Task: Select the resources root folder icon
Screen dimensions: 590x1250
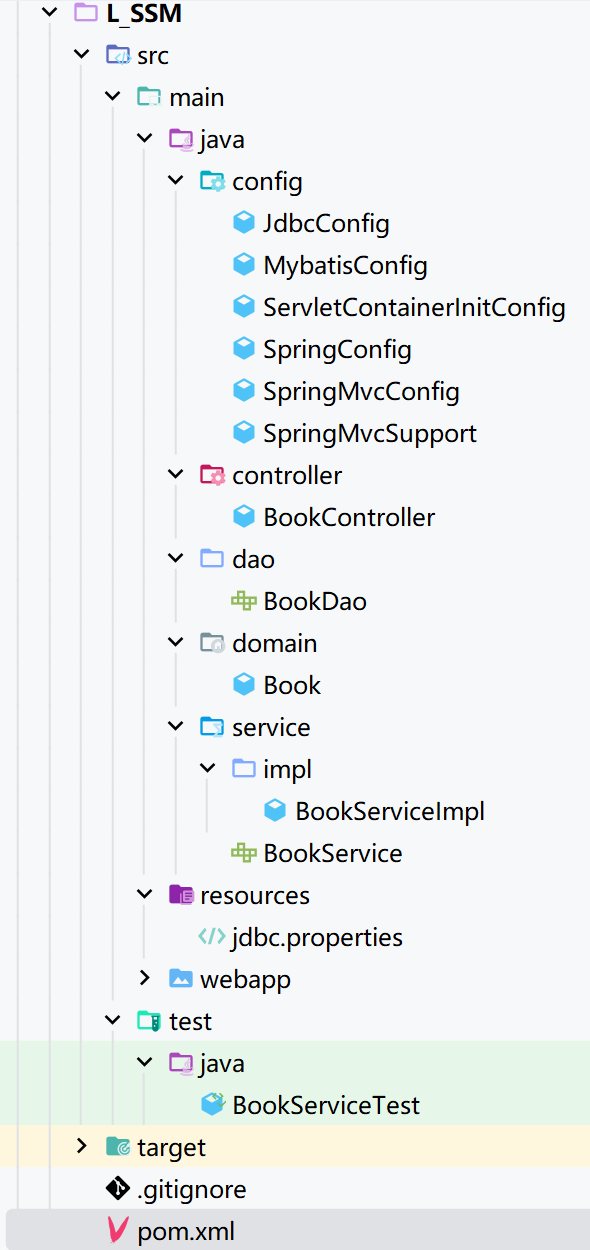Action: [x=181, y=894]
